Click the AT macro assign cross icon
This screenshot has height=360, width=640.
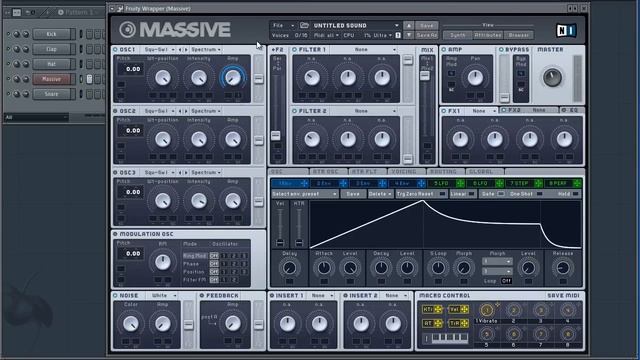tap(438, 323)
